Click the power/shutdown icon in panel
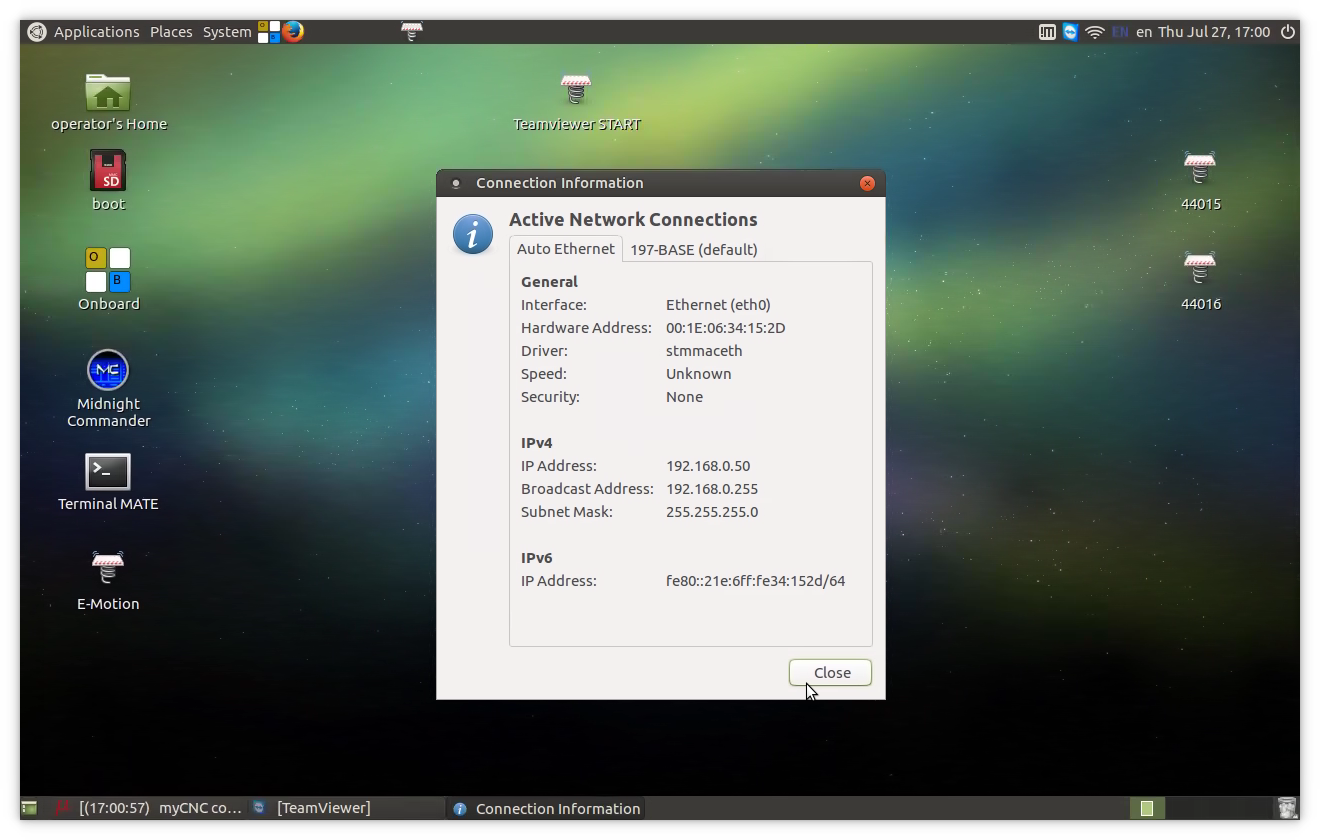This screenshot has height=840, width=1320. pos(1288,32)
